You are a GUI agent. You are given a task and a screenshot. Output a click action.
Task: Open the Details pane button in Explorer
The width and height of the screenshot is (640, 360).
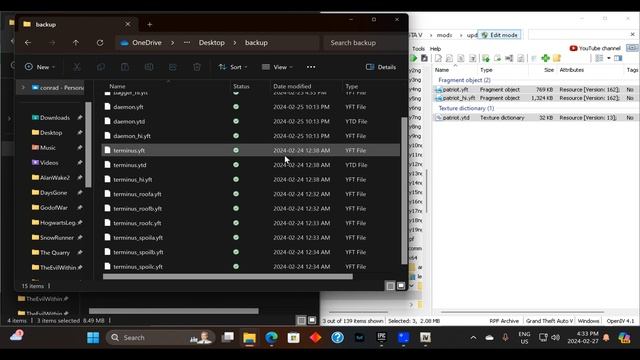[381, 67]
